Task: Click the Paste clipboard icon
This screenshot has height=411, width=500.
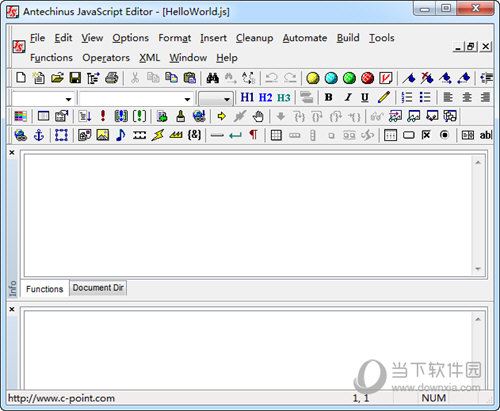Action: click(190, 78)
